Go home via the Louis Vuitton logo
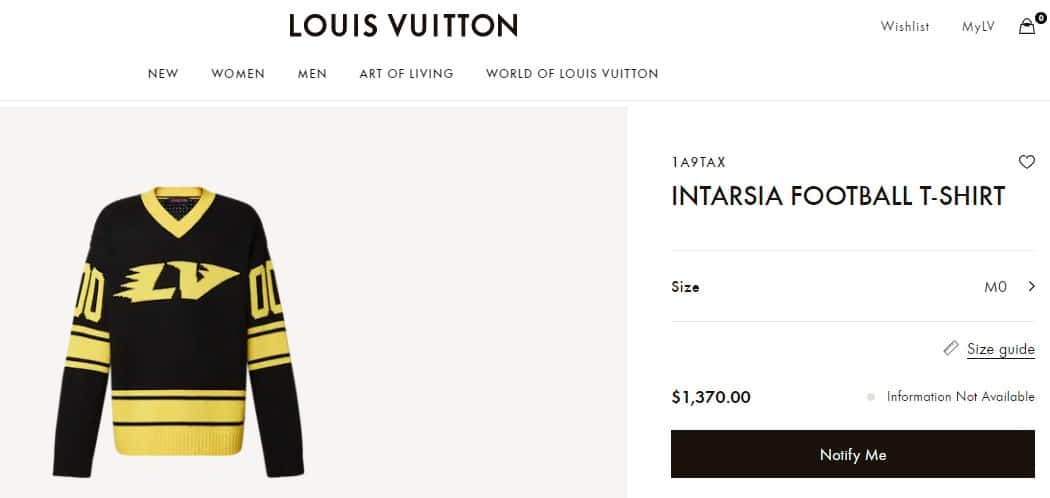The image size is (1050, 498). [x=403, y=26]
